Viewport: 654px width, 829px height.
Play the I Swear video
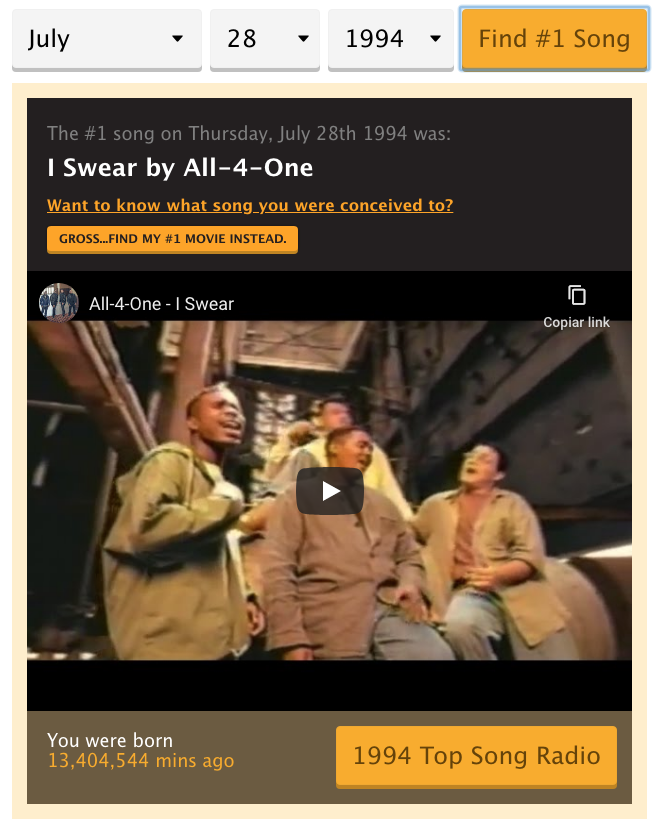coord(329,491)
